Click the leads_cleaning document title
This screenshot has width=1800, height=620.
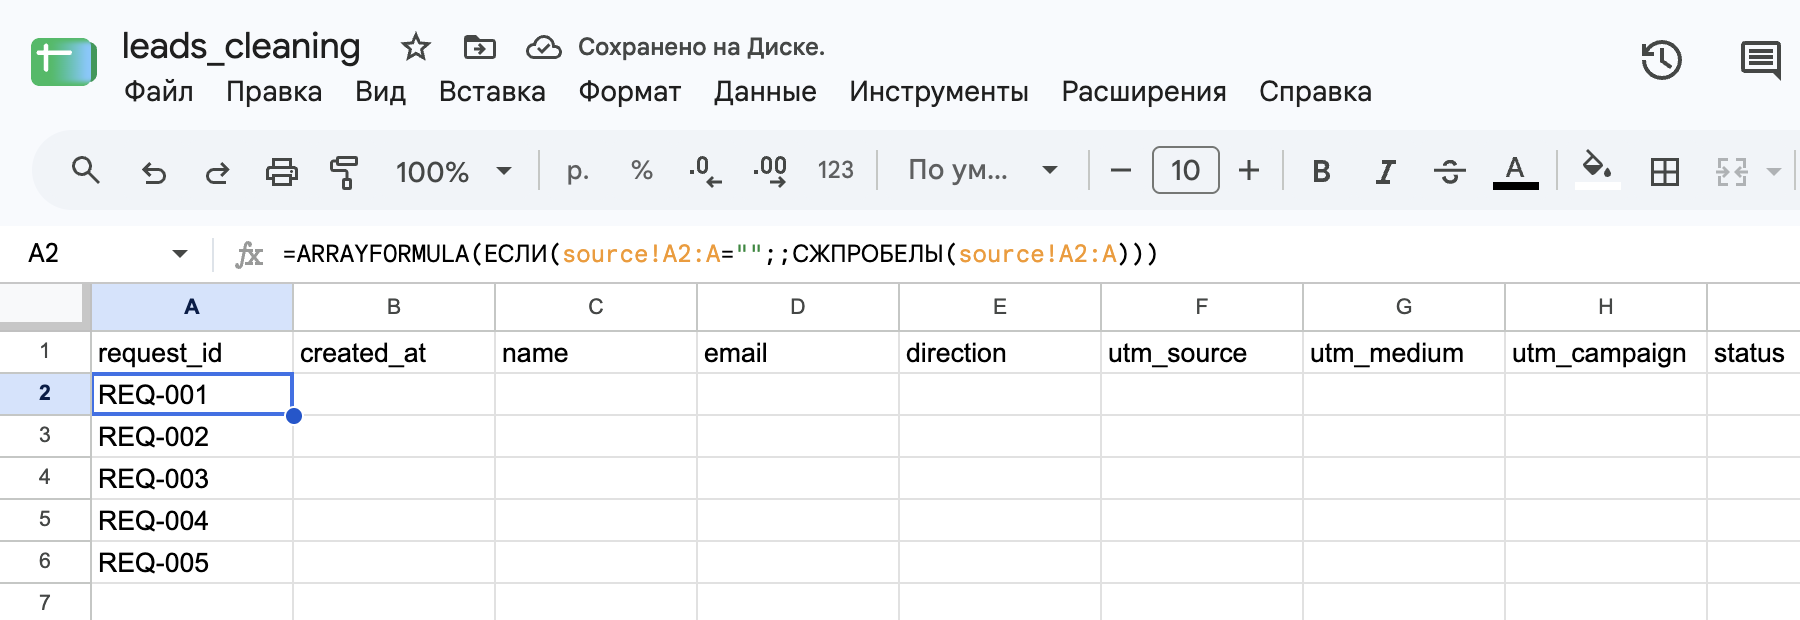(241, 46)
